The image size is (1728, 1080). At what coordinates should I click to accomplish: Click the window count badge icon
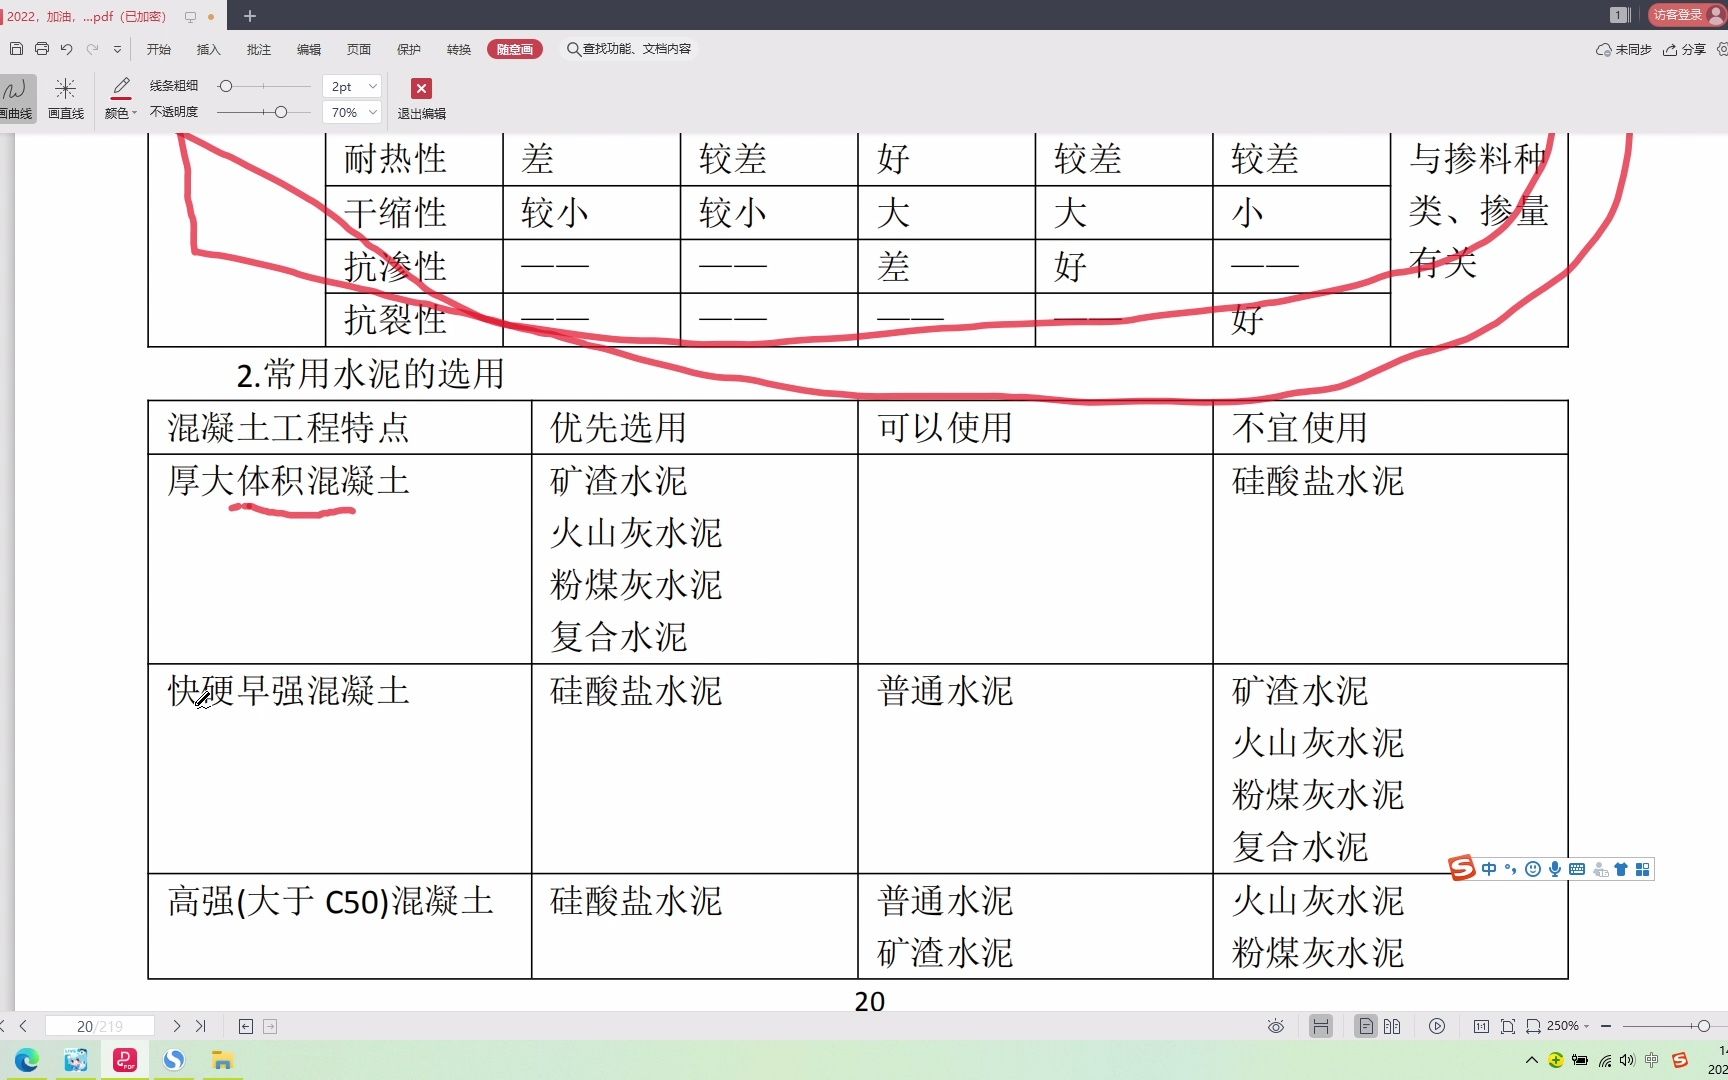pyautogui.click(x=1619, y=15)
